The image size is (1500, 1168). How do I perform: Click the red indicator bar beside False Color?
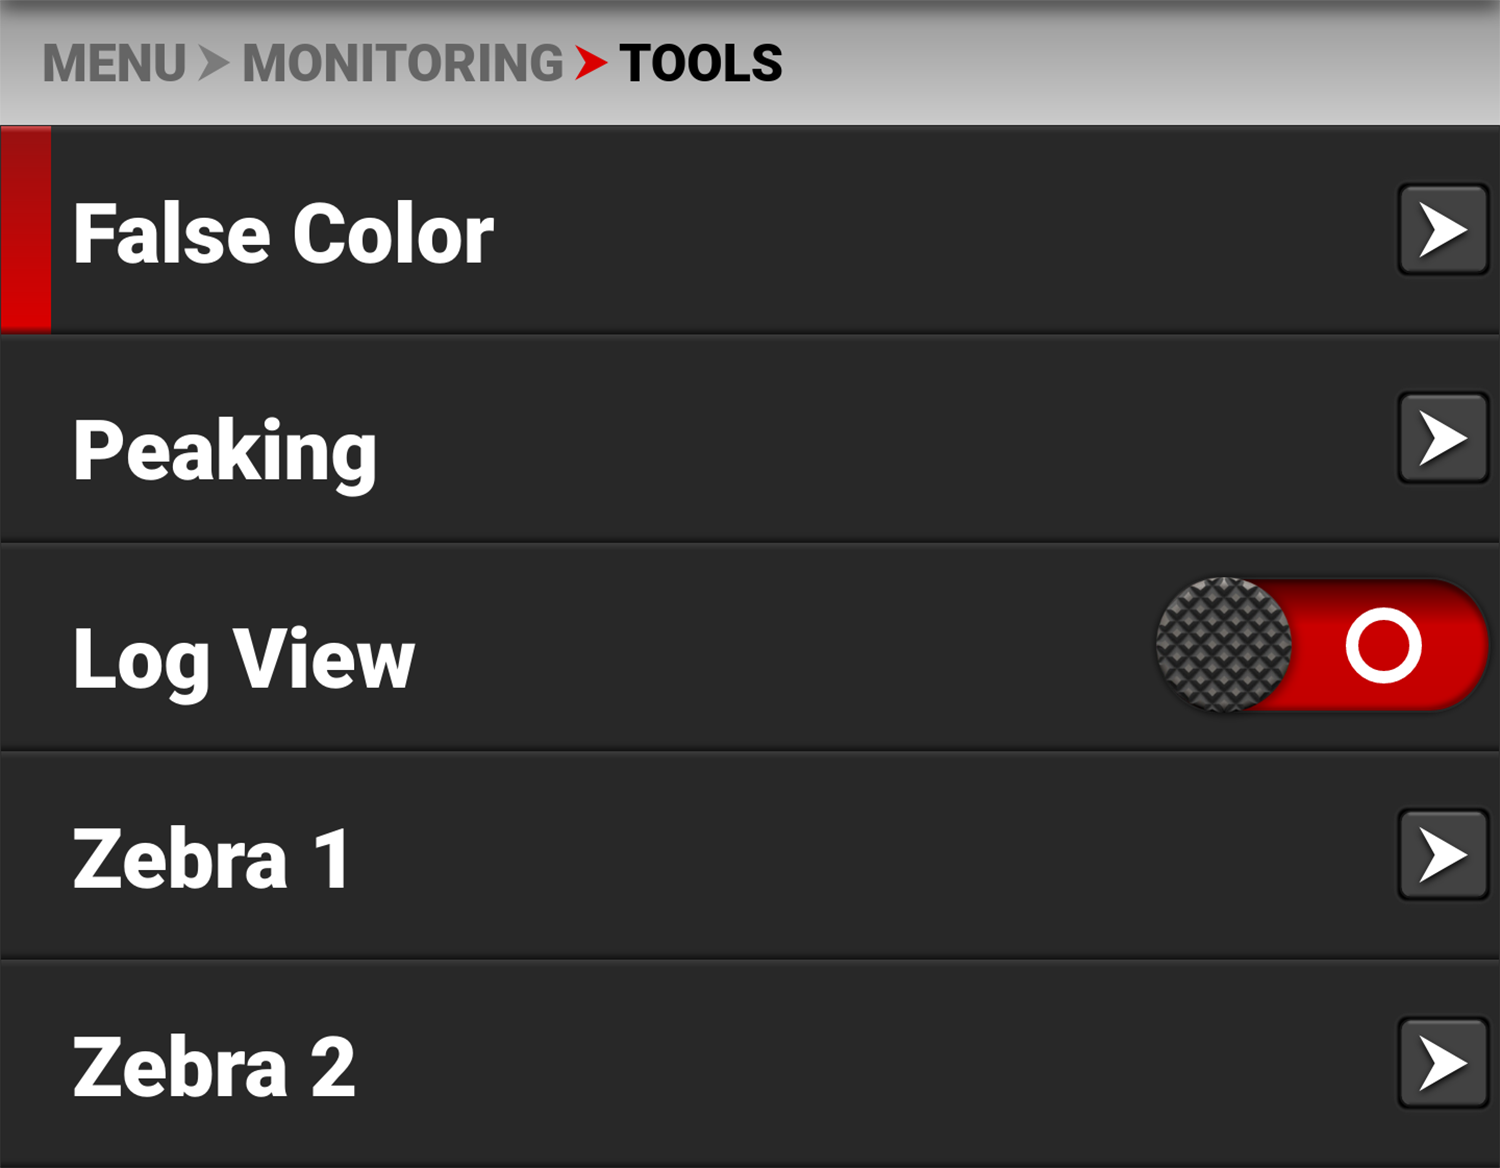click(24, 228)
